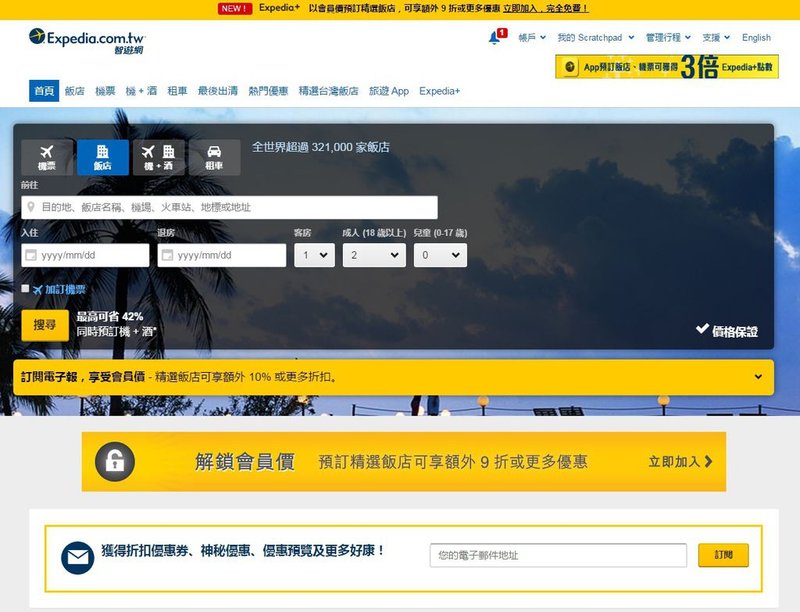Switch language to English
Viewport: 800px width, 612px height.
(x=756, y=38)
